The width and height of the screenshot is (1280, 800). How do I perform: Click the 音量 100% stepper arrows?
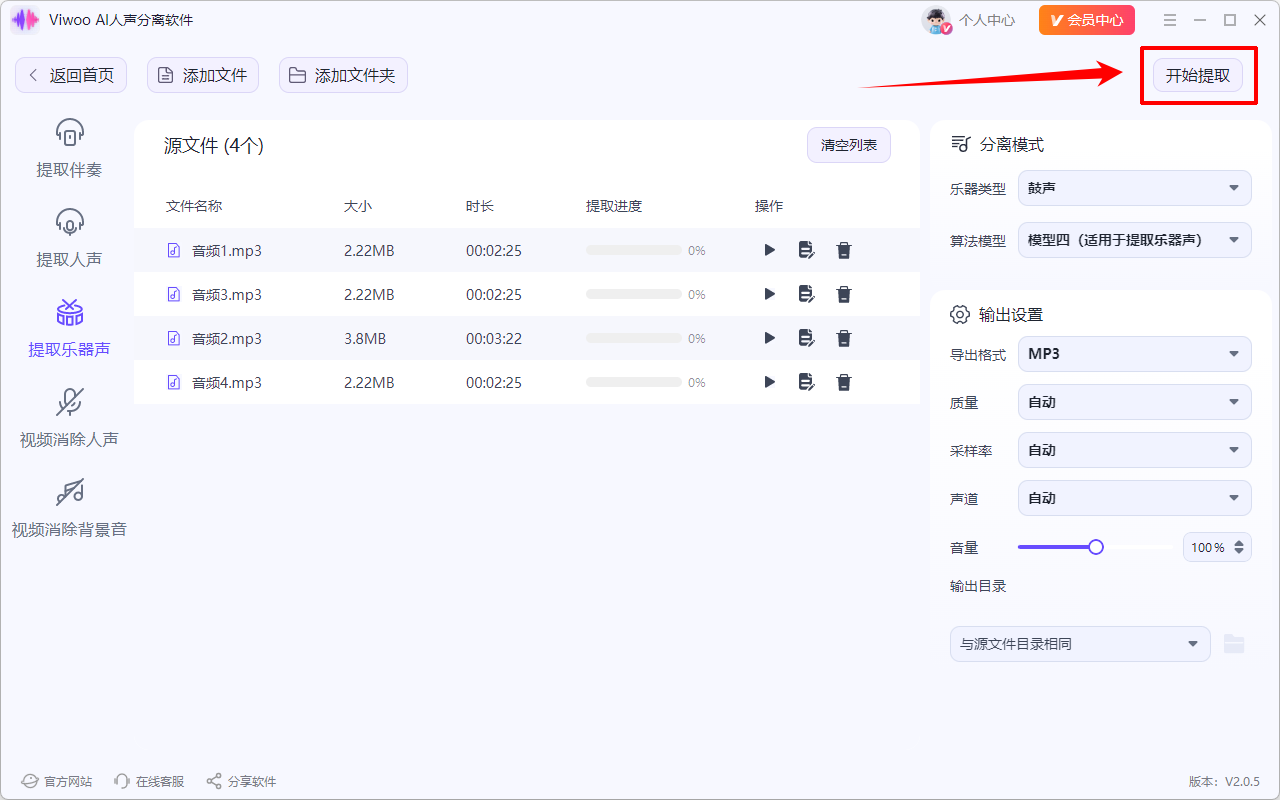click(1240, 547)
